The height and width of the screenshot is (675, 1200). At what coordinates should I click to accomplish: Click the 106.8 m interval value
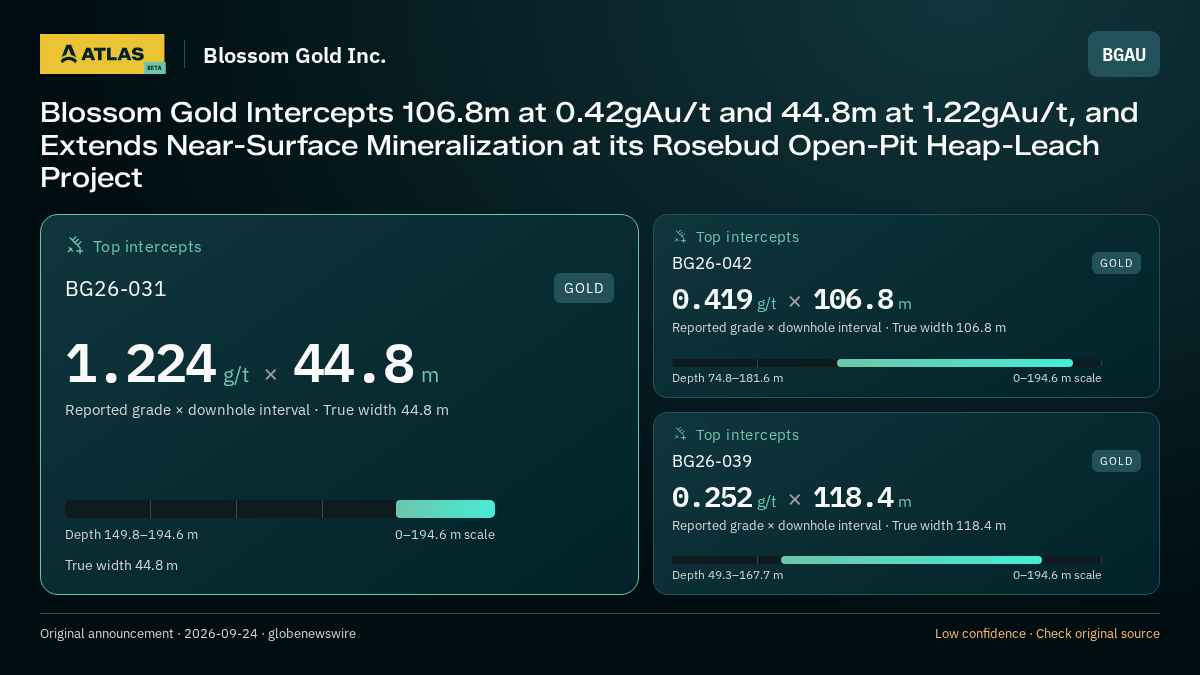(862, 300)
